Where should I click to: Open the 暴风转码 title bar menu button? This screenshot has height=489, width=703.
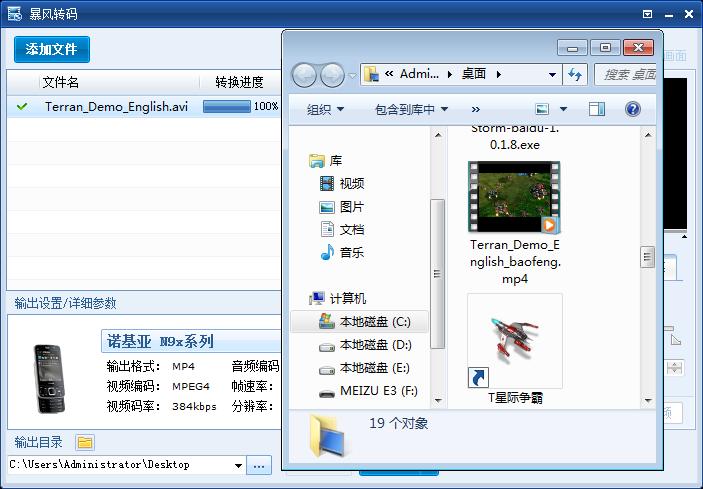click(x=647, y=14)
